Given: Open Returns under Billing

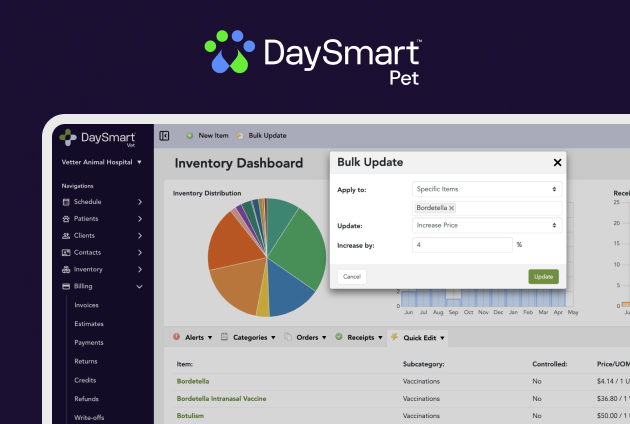Looking at the screenshot, I should [x=86, y=361].
